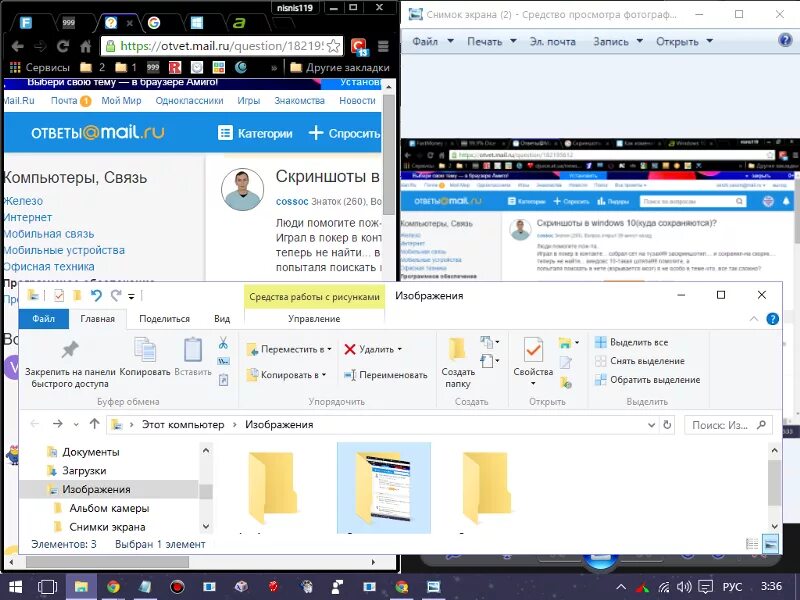Viewport: 800px width, 600px height.
Task: Open quick access toolbar customize dropdown
Action: [x=131, y=295]
